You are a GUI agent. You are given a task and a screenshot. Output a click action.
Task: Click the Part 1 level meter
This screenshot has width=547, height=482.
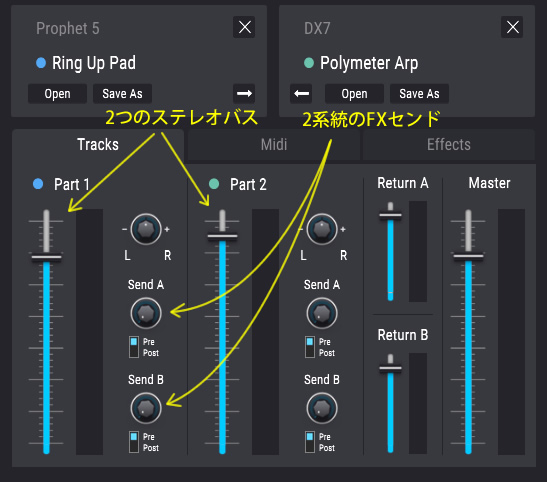[x=89, y=332]
